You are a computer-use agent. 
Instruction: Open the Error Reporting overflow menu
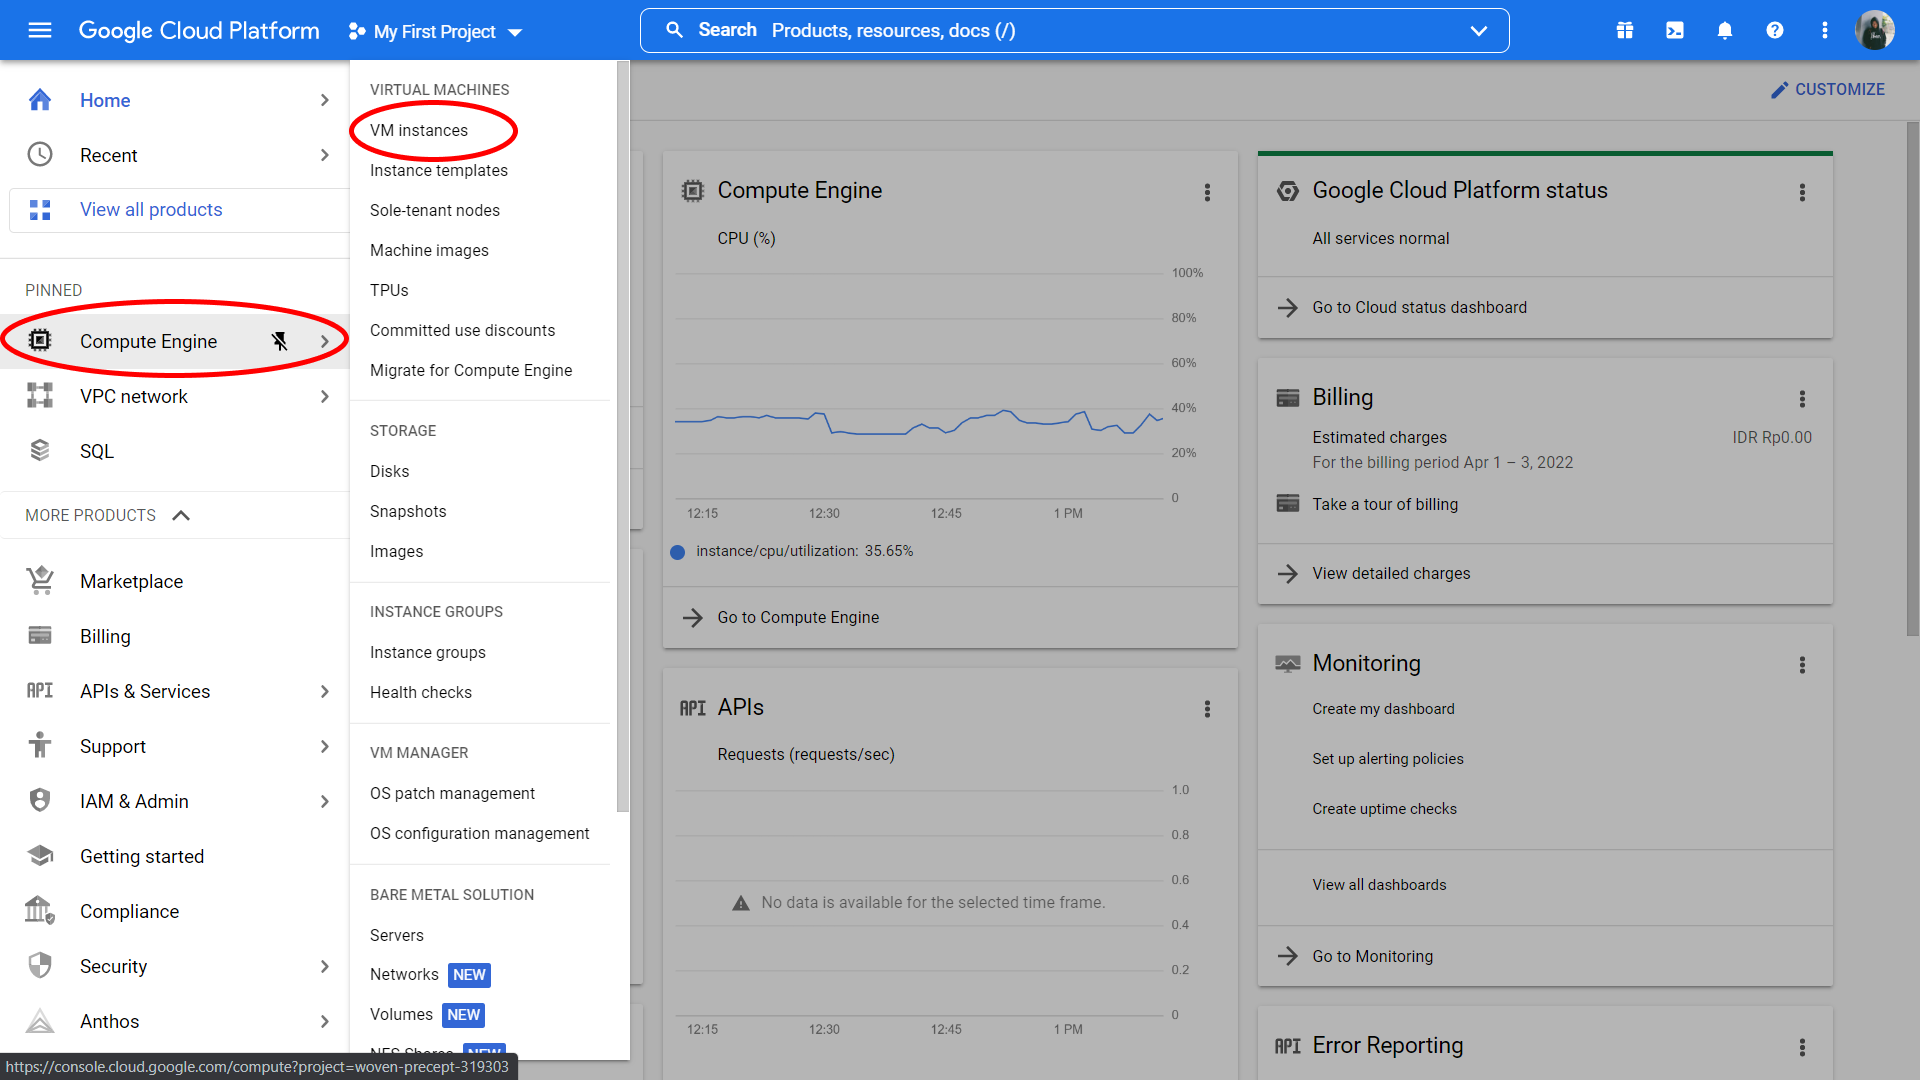click(1803, 1047)
